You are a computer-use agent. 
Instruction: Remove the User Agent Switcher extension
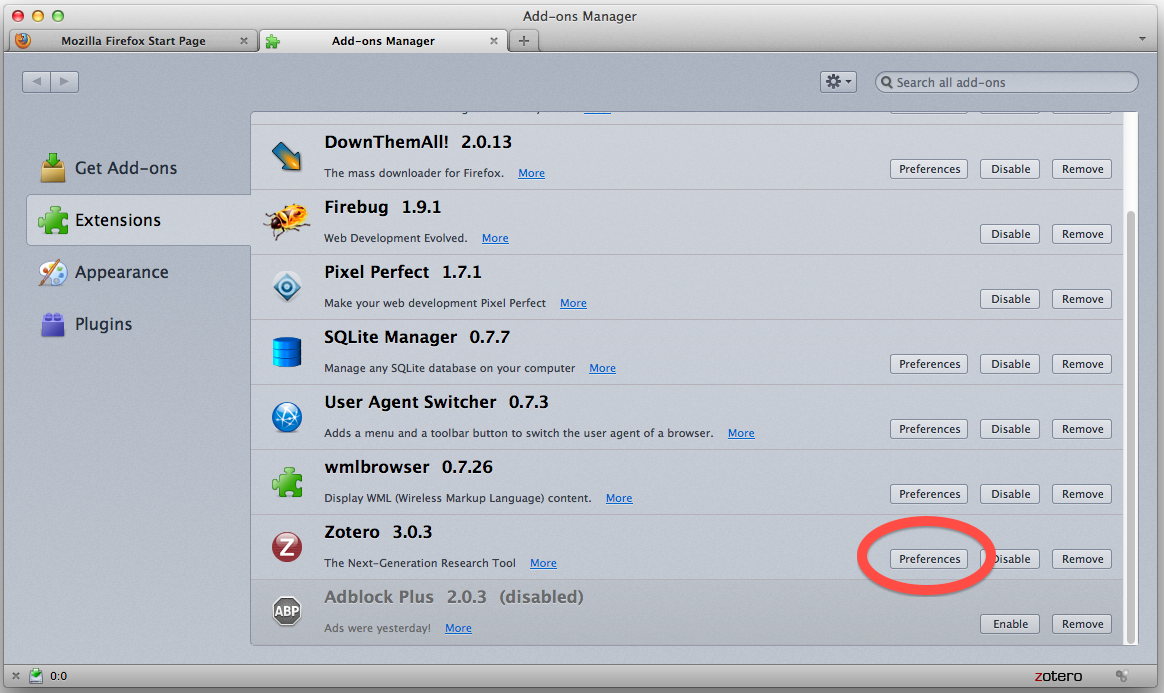pyautogui.click(x=1082, y=429)
